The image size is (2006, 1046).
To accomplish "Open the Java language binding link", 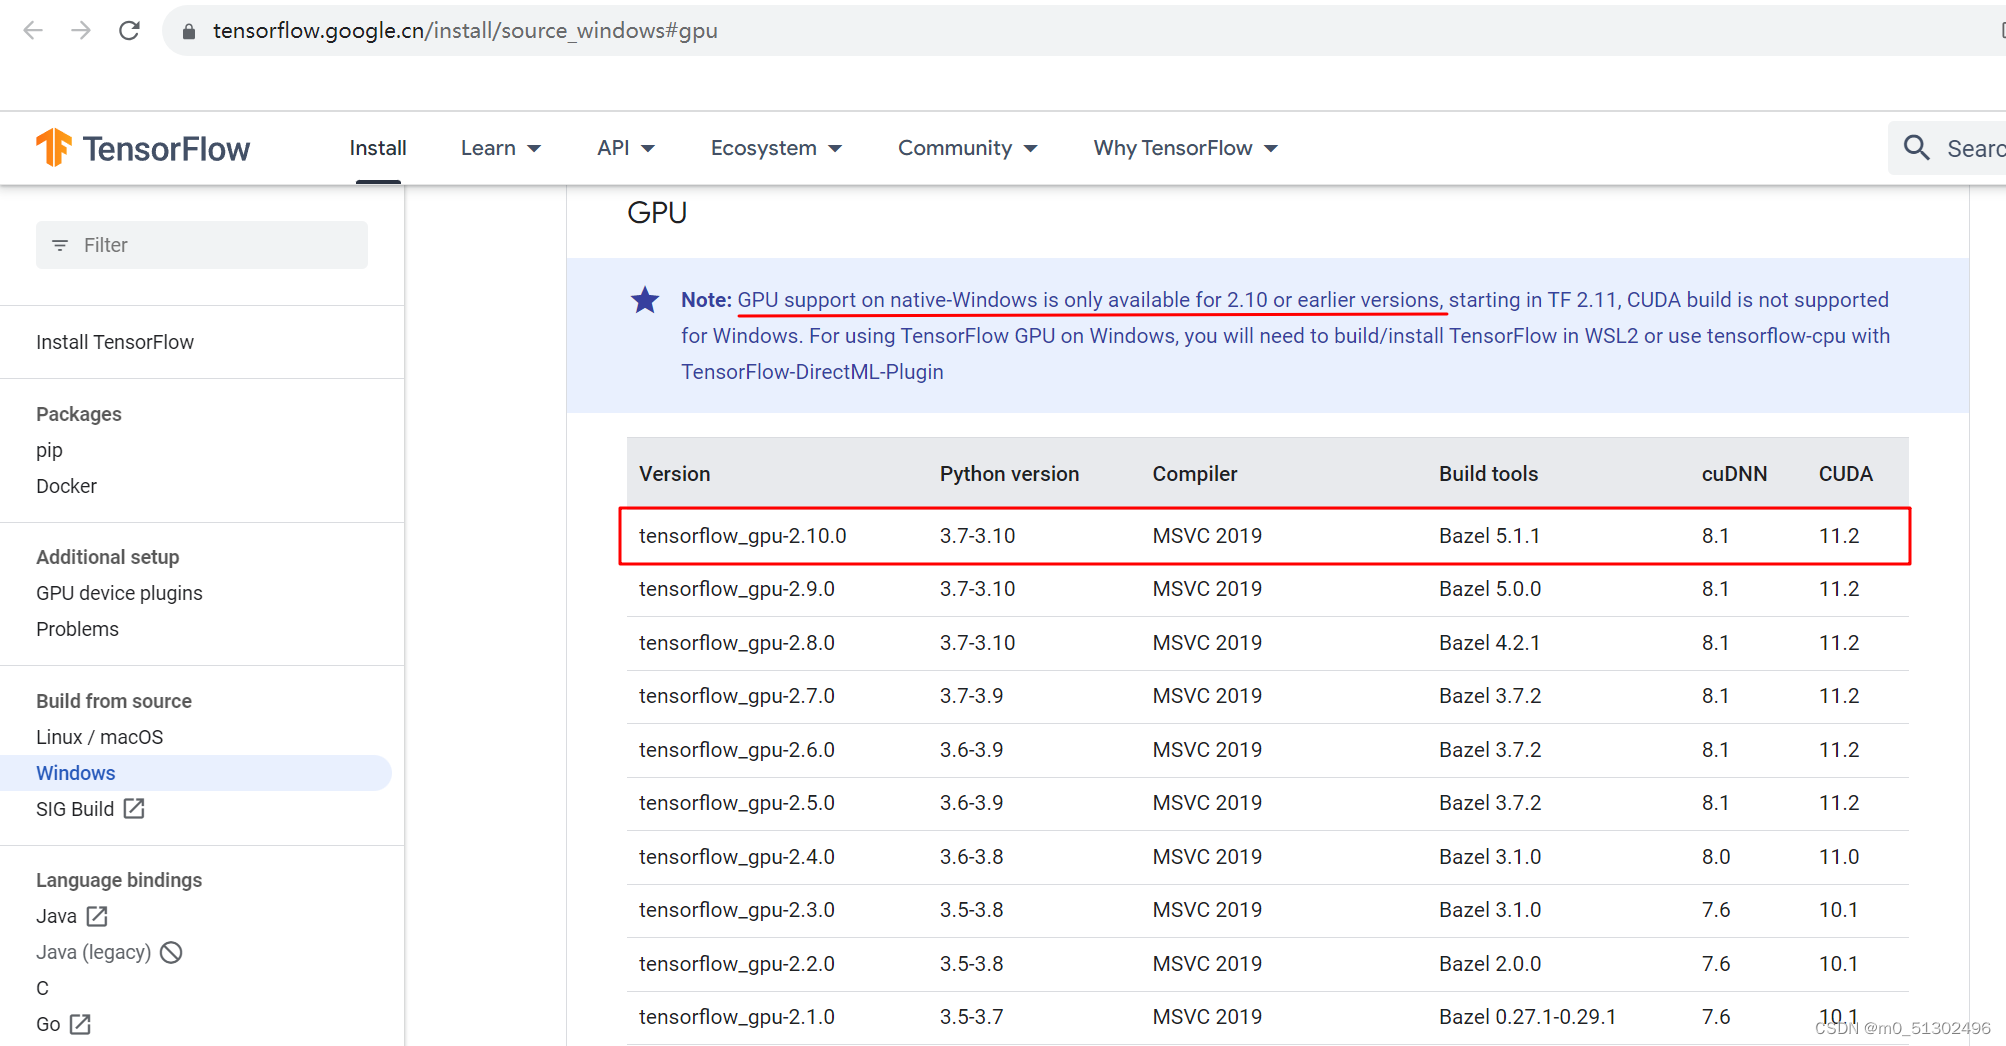I will 56,916.
